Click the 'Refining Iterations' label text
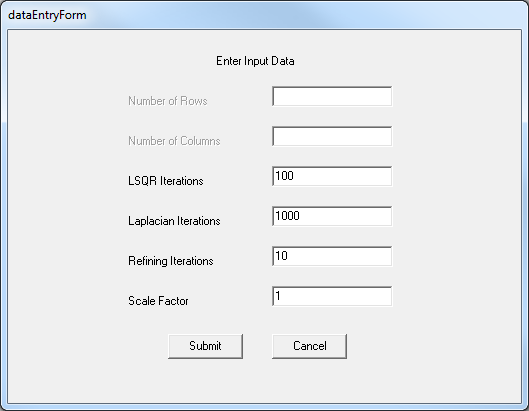529x411 pixels. tap(171, 261)
